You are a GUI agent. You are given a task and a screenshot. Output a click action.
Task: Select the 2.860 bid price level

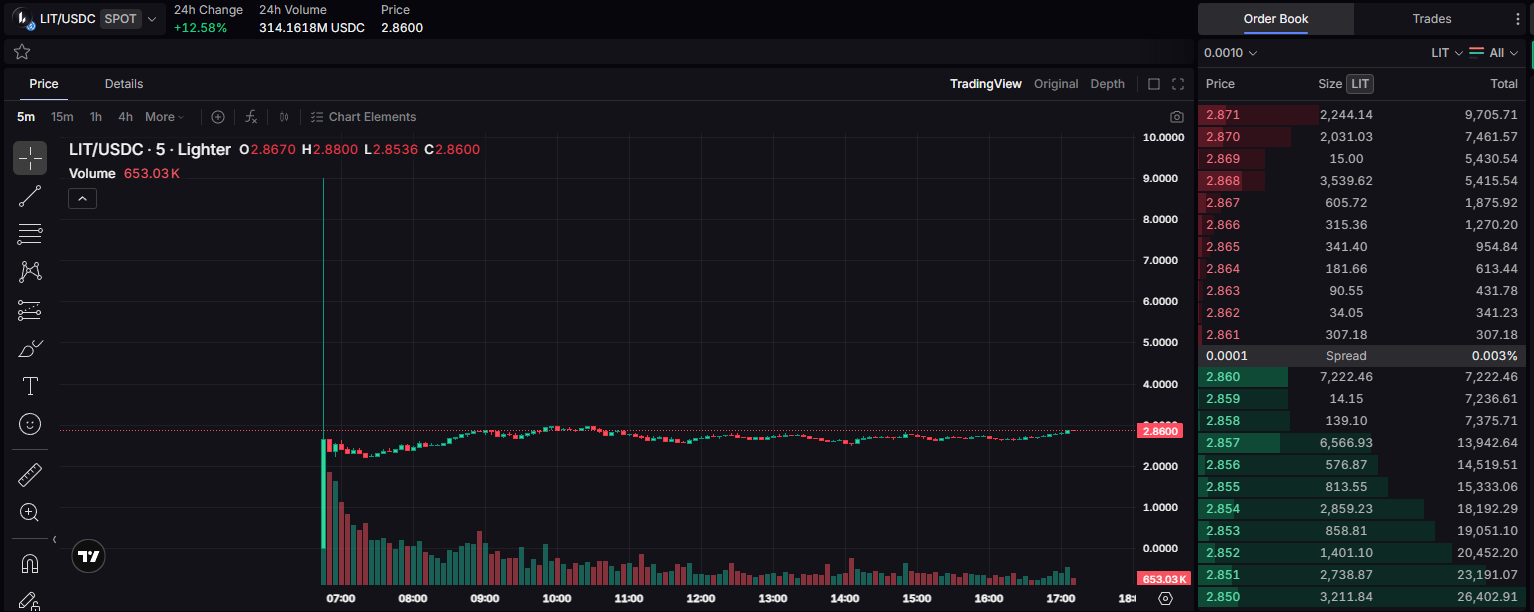1223,377
